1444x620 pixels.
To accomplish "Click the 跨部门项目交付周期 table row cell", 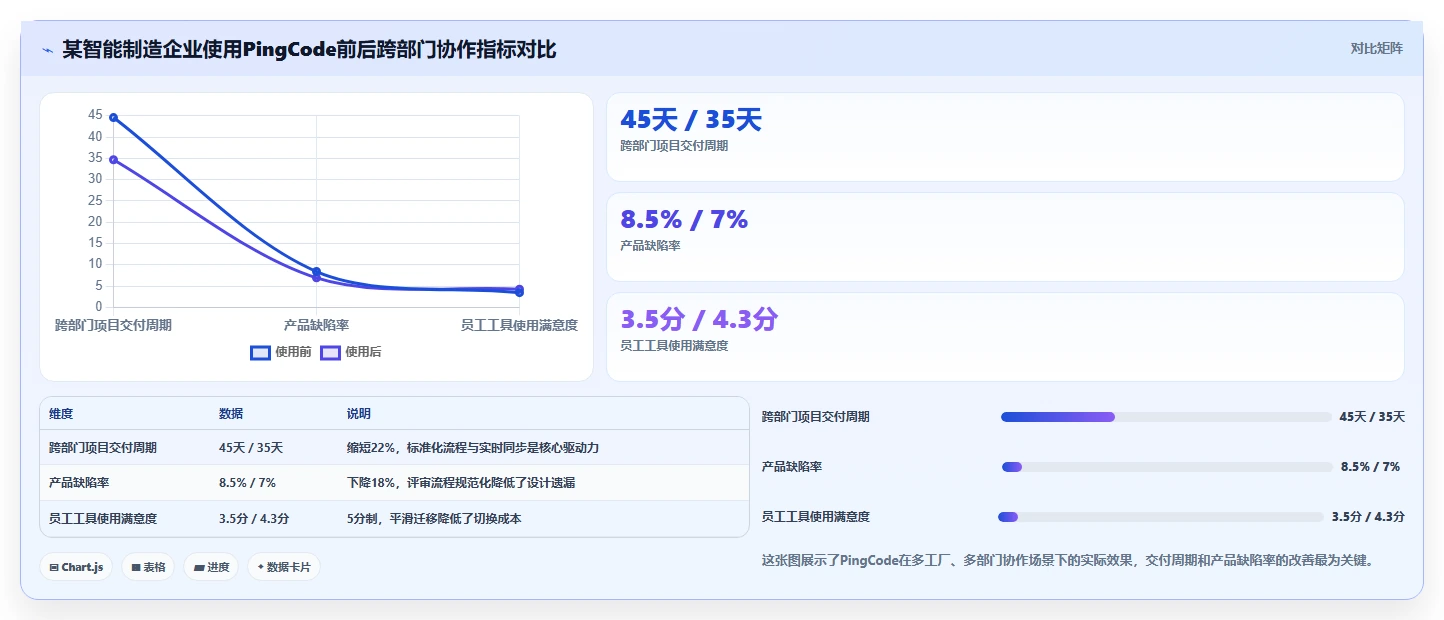I will pos(103,448).
